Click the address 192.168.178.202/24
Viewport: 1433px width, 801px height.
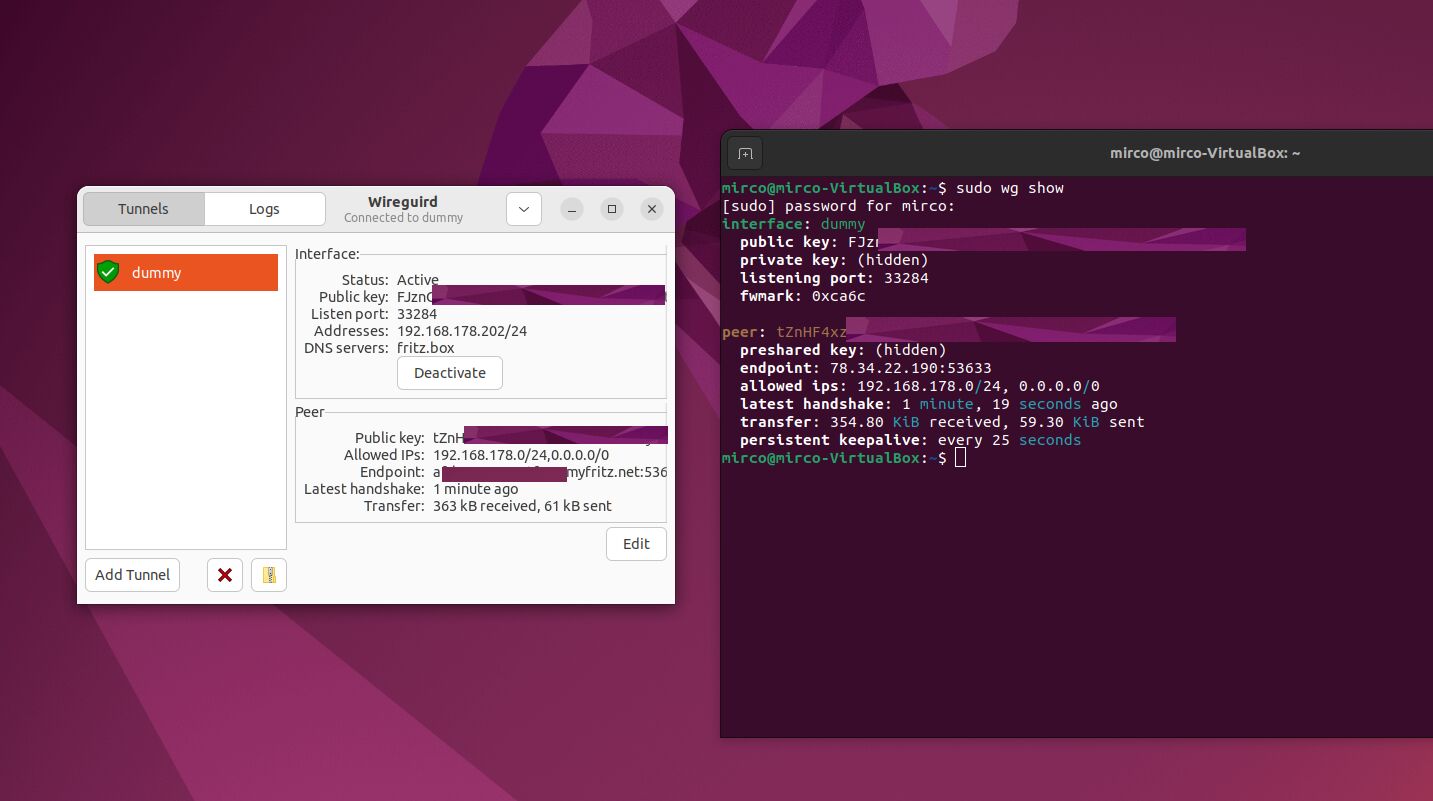point(462,331)
